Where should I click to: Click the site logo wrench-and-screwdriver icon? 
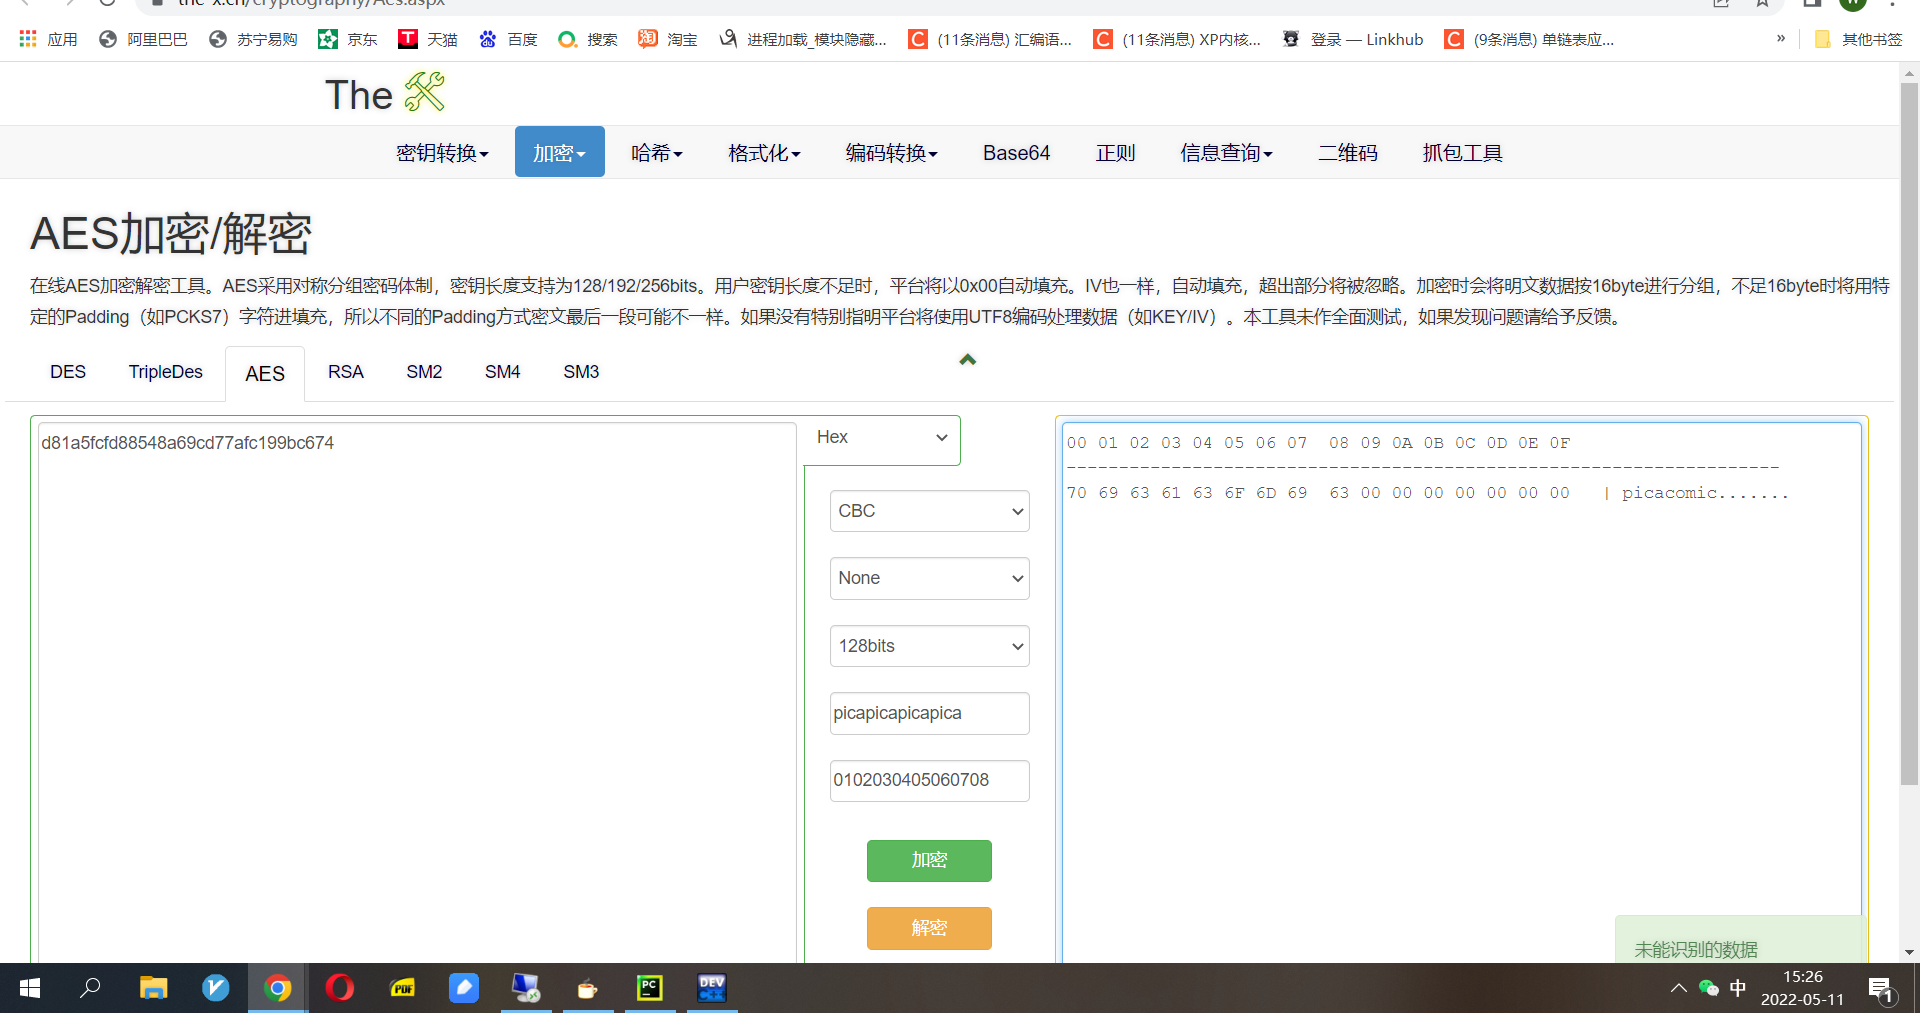425,92
